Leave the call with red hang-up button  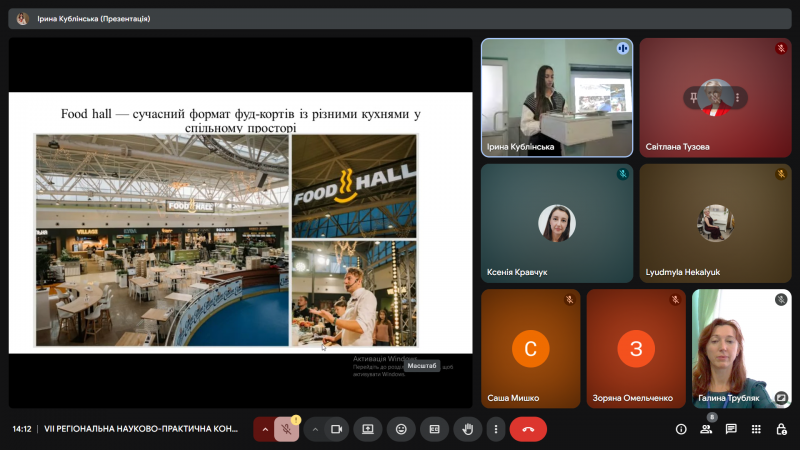[x=528, y=429]
